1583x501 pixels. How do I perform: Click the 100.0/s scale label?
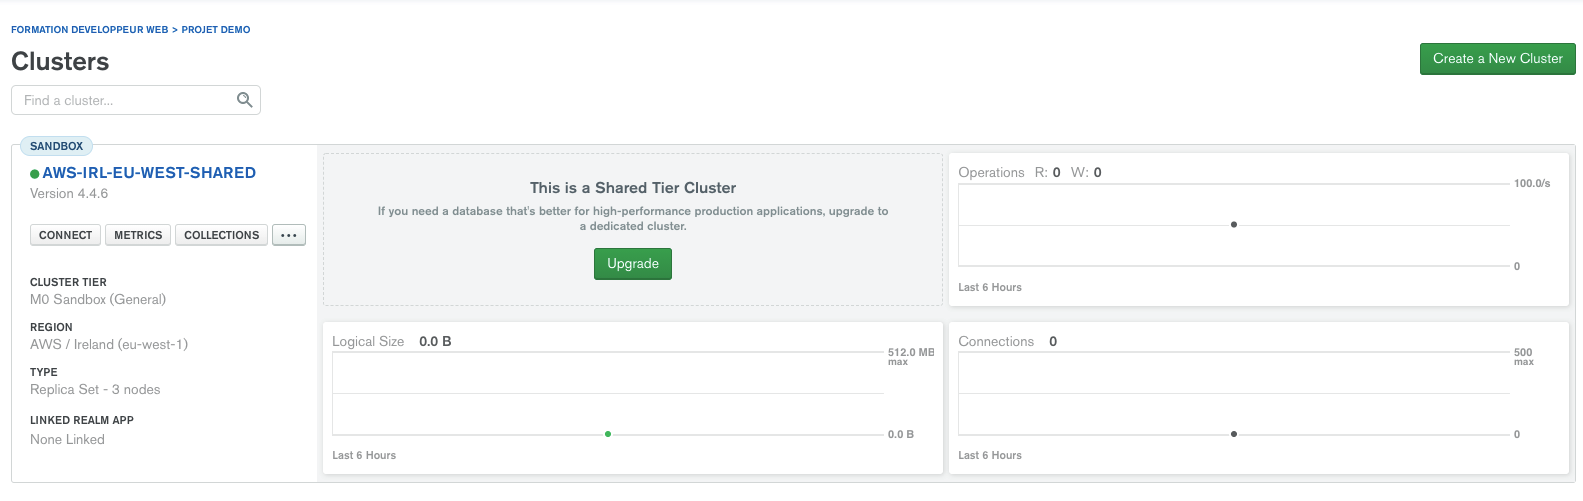(x=1532, y=183)
